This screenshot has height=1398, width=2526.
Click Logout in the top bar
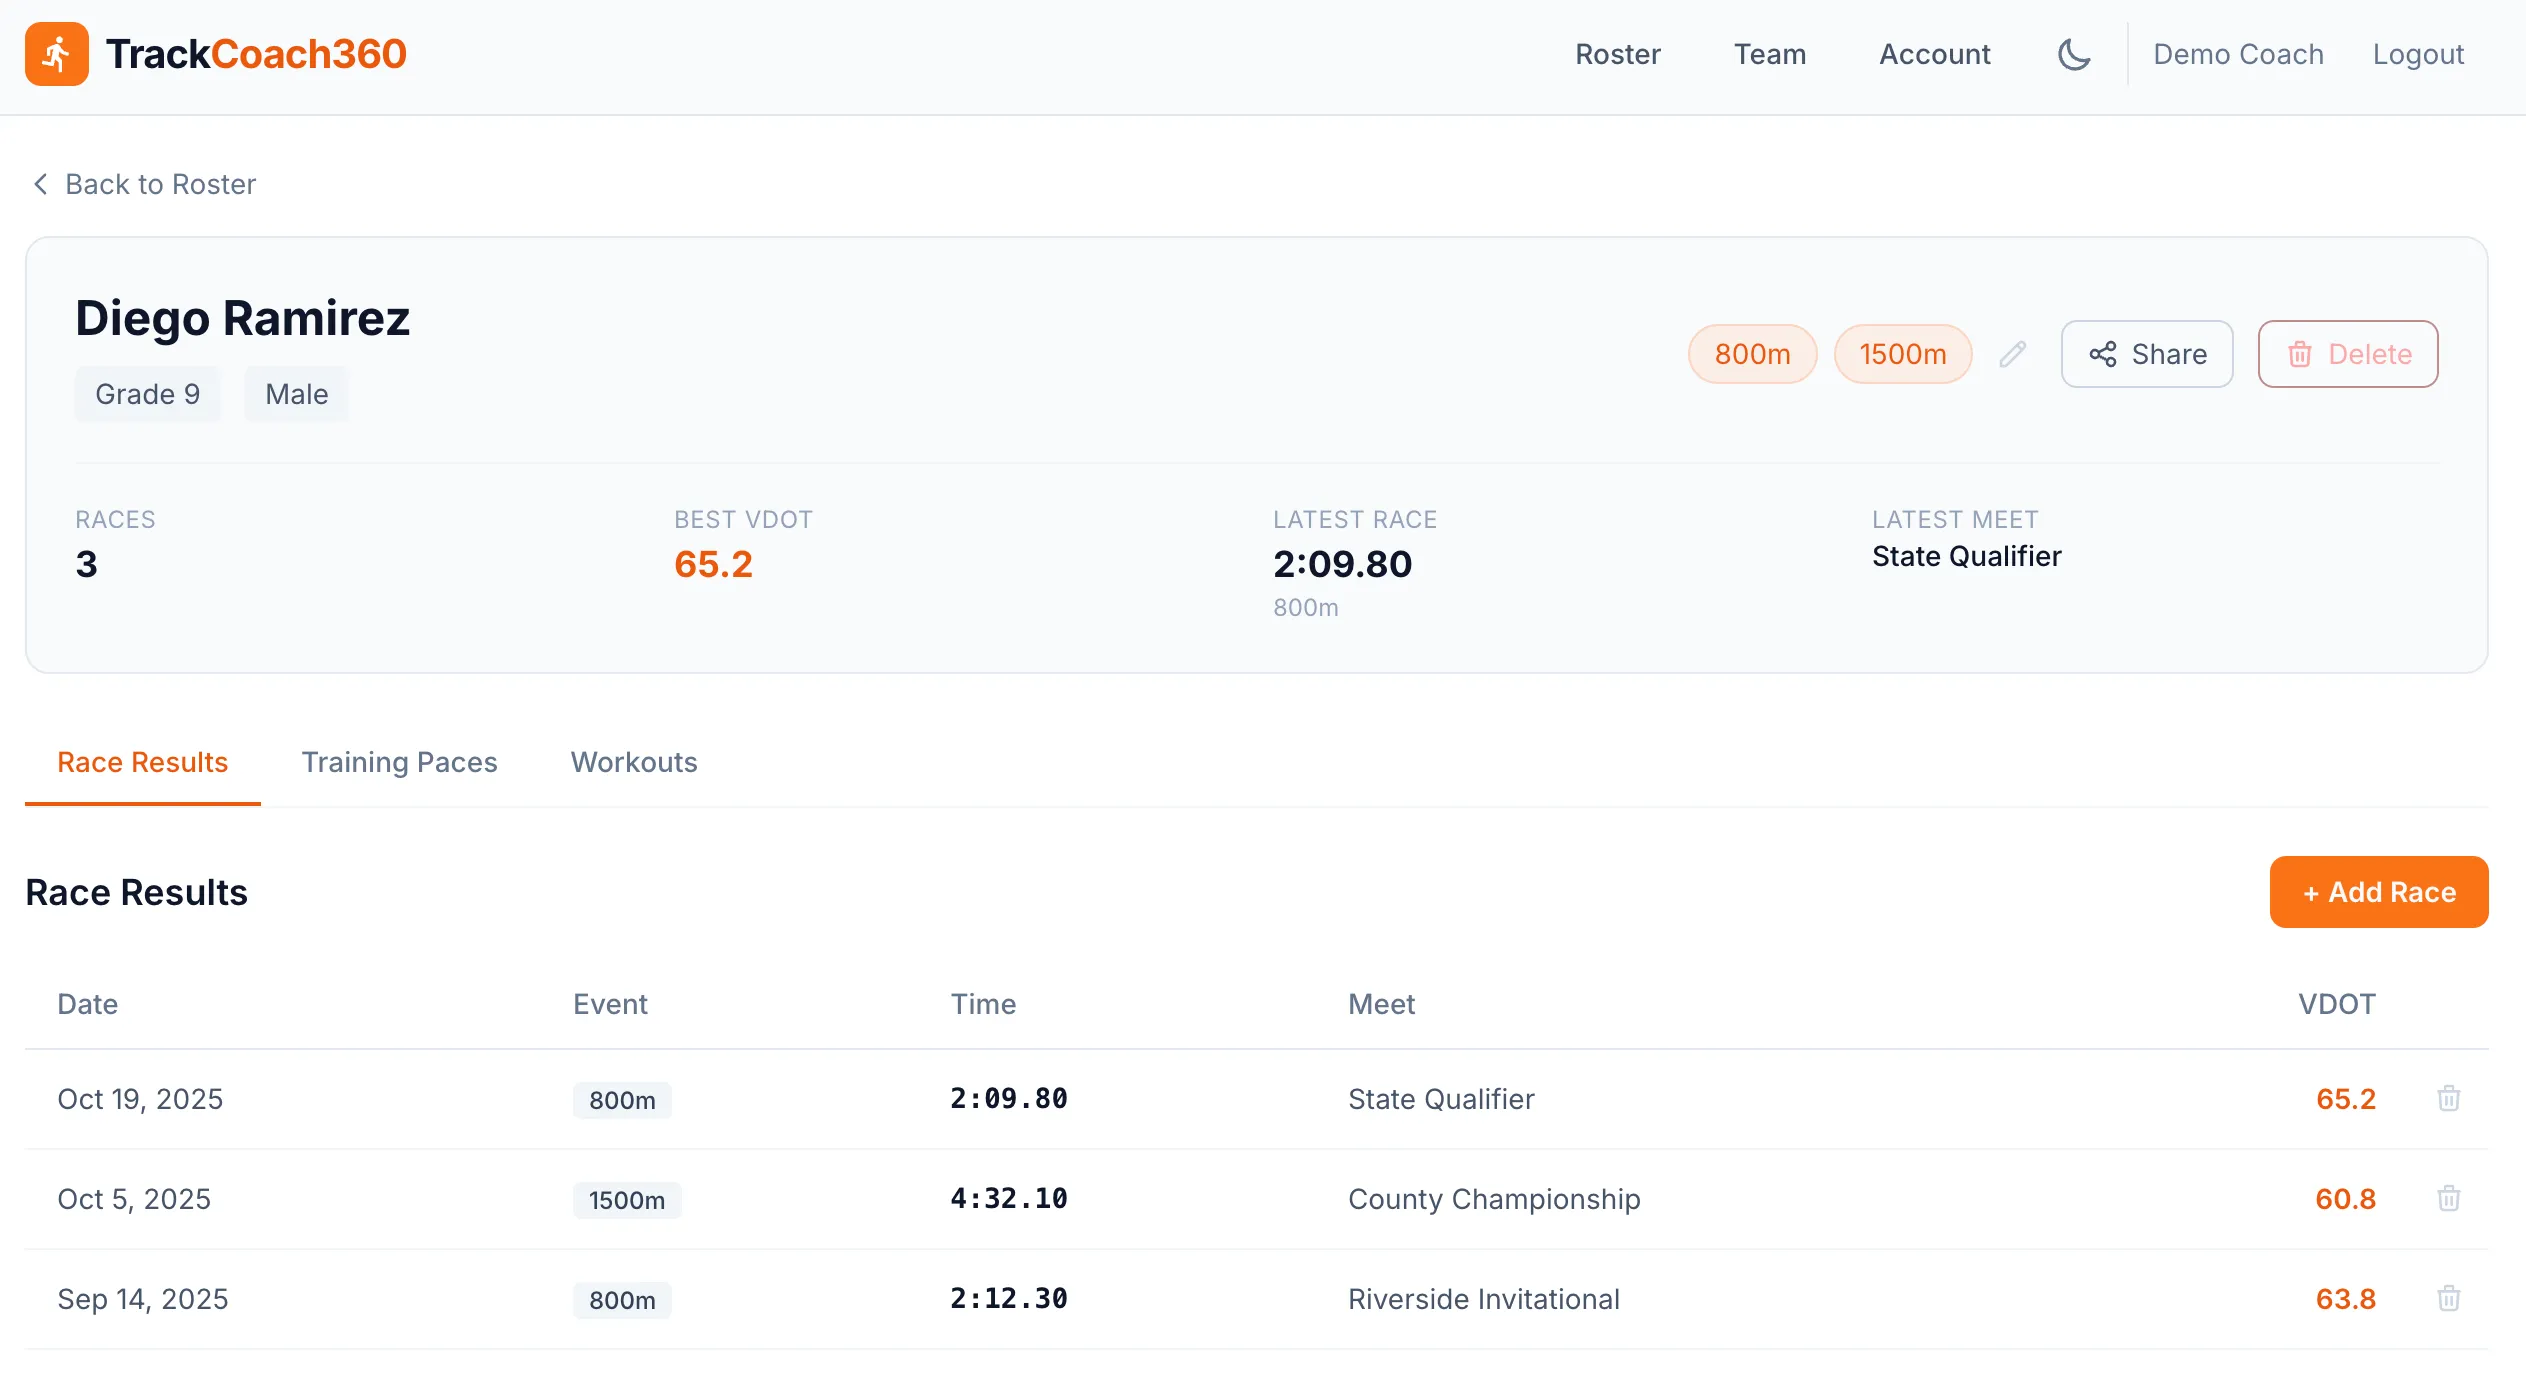(x=2418, y=54)
